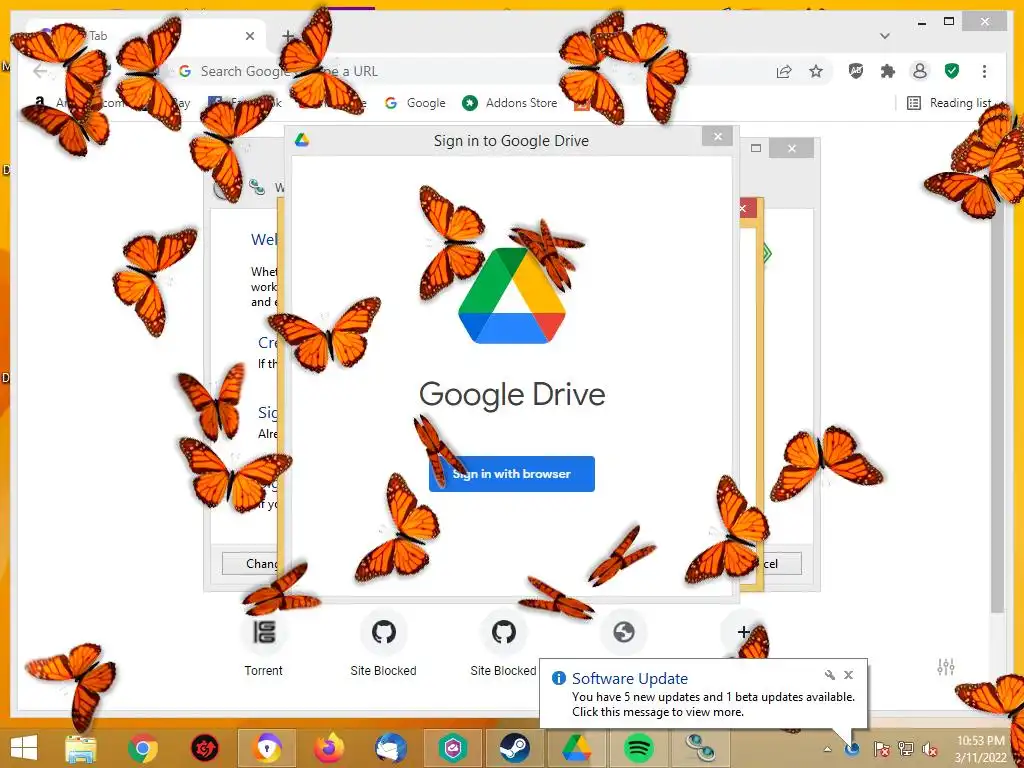The image size is (1024, 768).
Task: Click the share page icon in address bar
Action: (x=784, y=71)
